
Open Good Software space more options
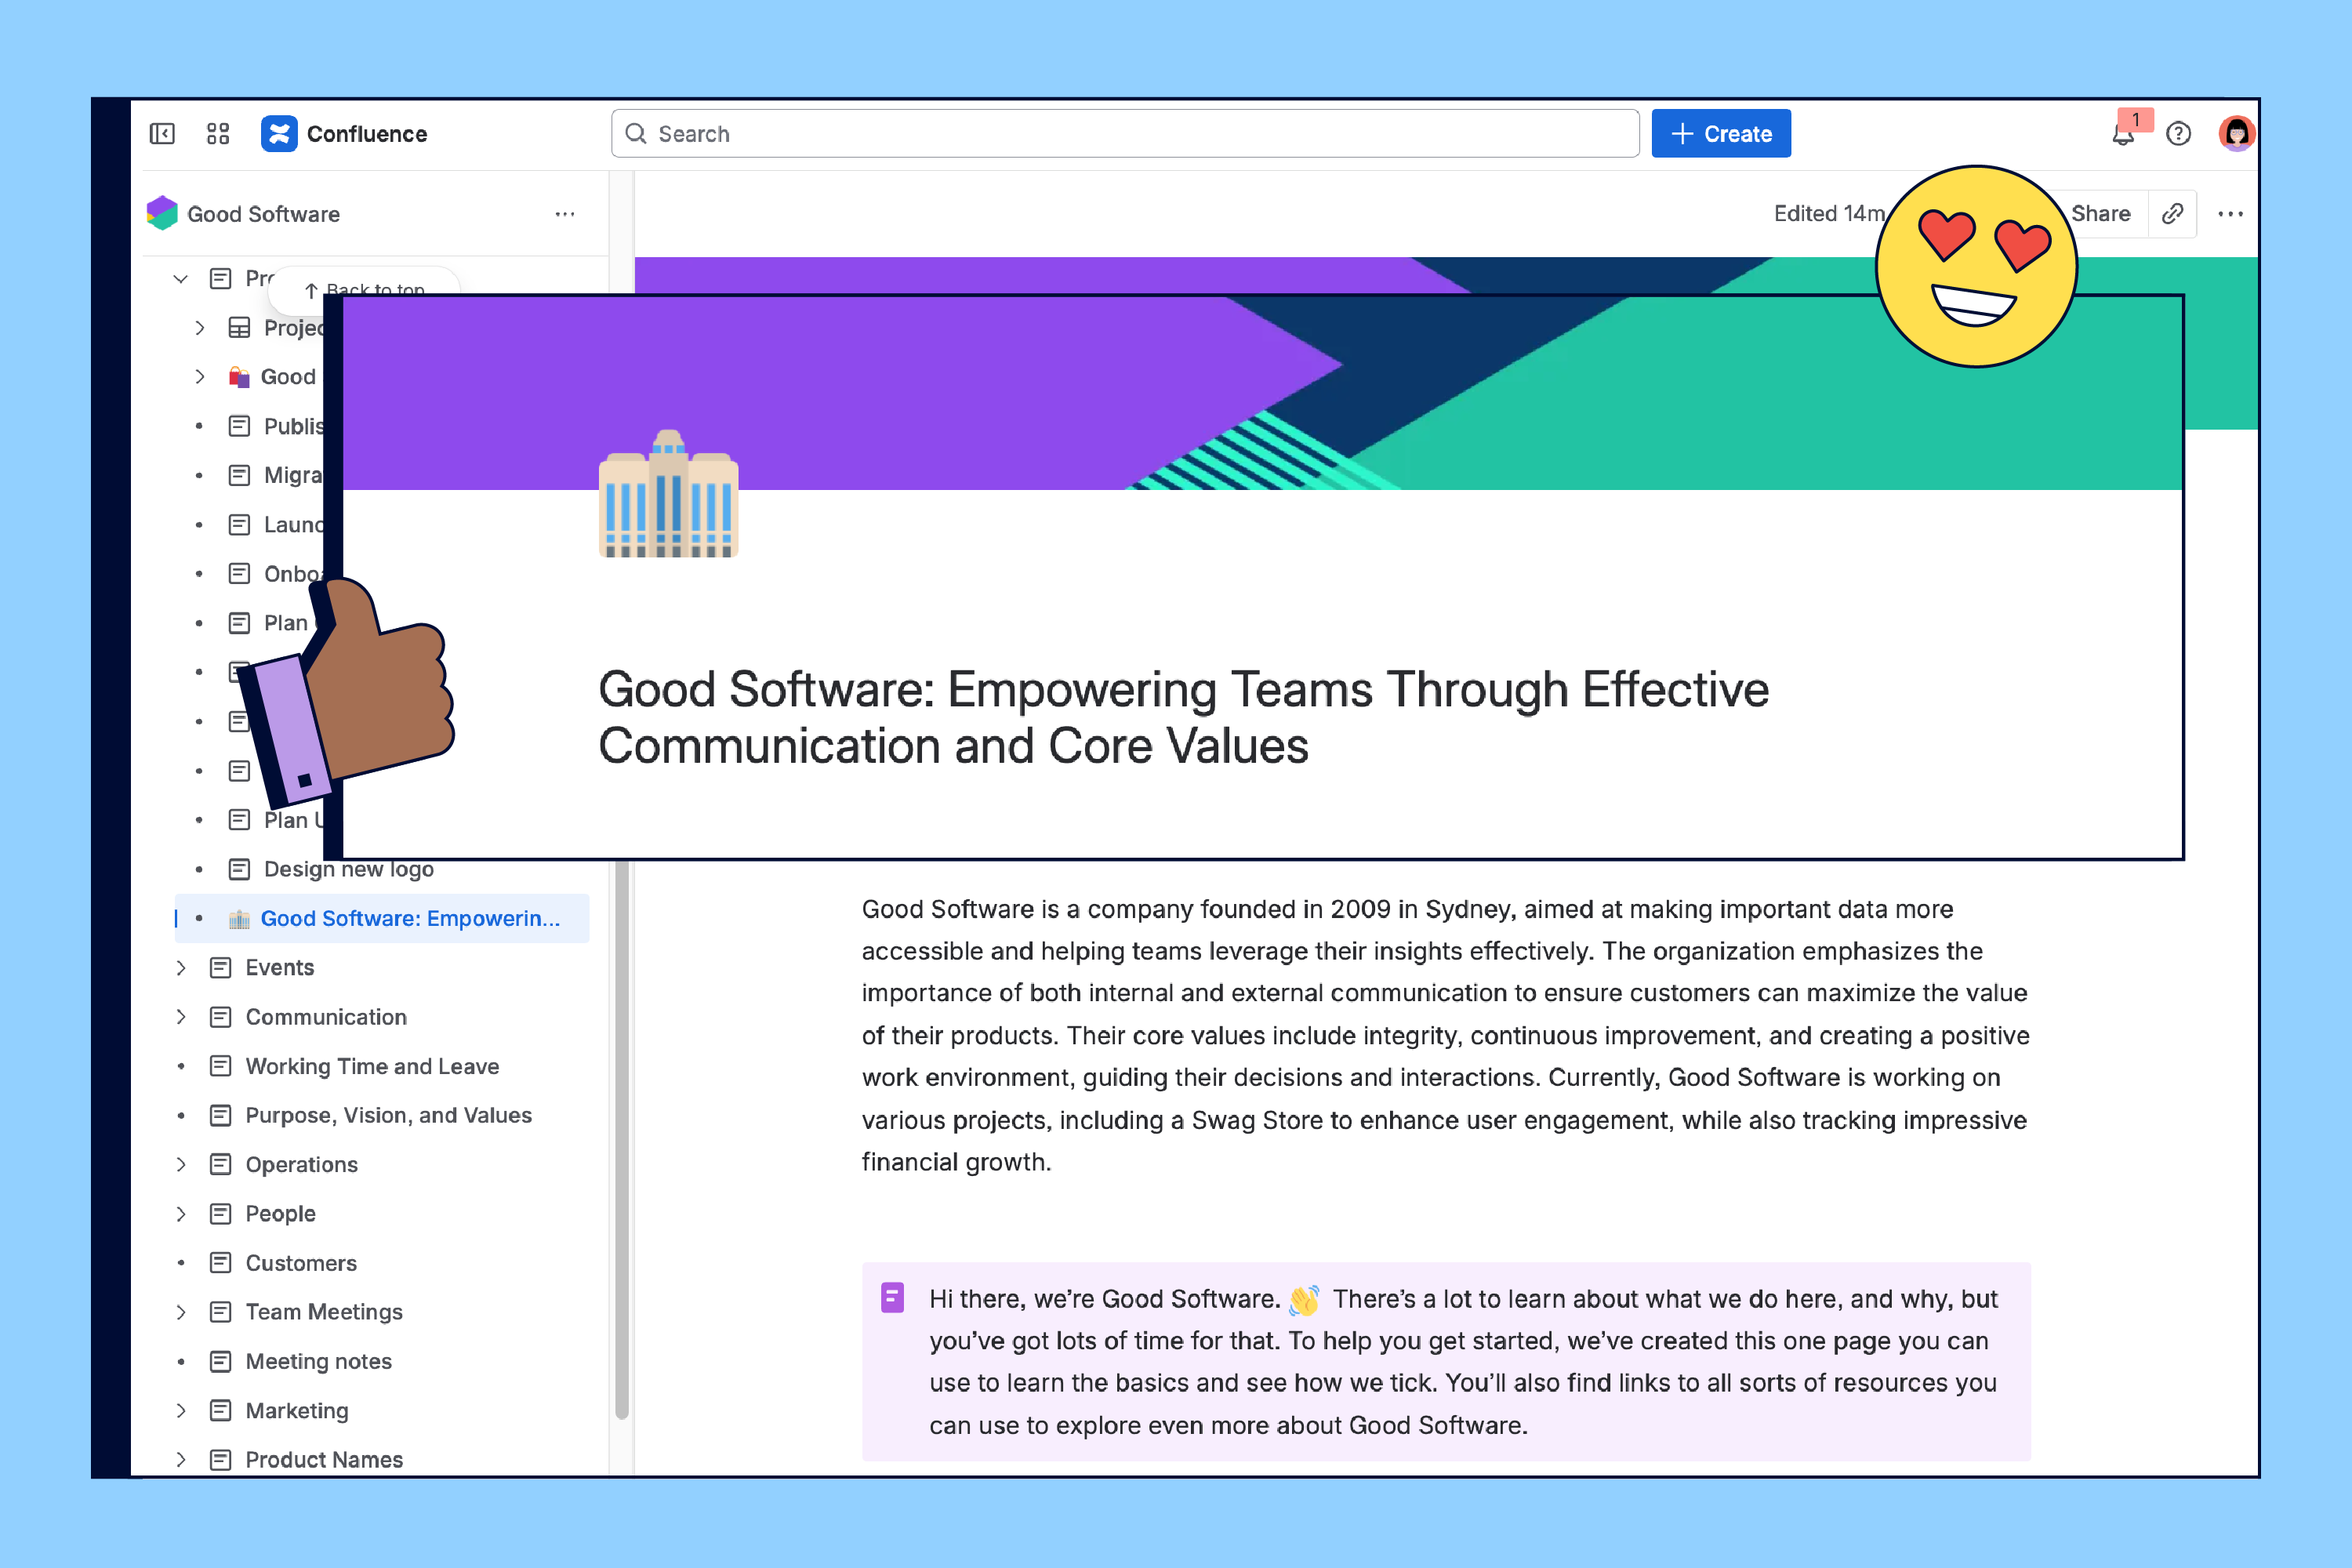(565, 214)
